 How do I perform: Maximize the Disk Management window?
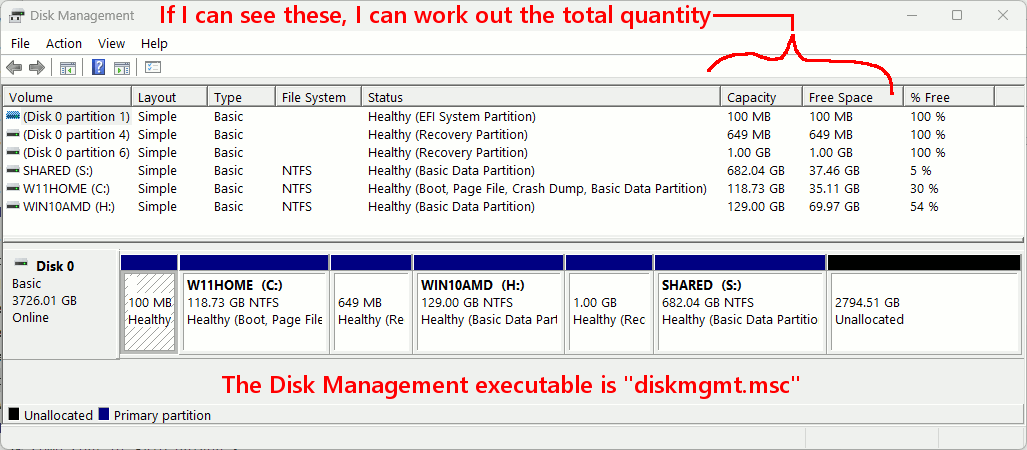[x=957, y=15]
